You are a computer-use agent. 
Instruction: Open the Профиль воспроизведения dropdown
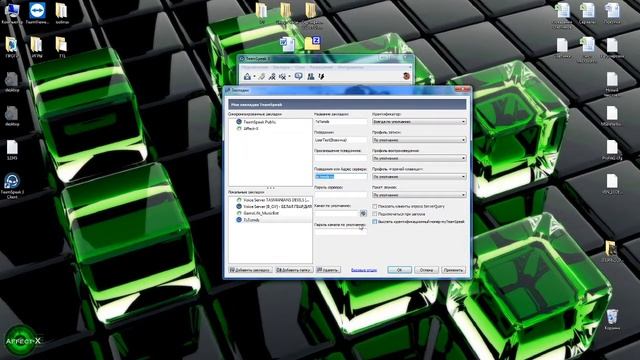[419, 158]
